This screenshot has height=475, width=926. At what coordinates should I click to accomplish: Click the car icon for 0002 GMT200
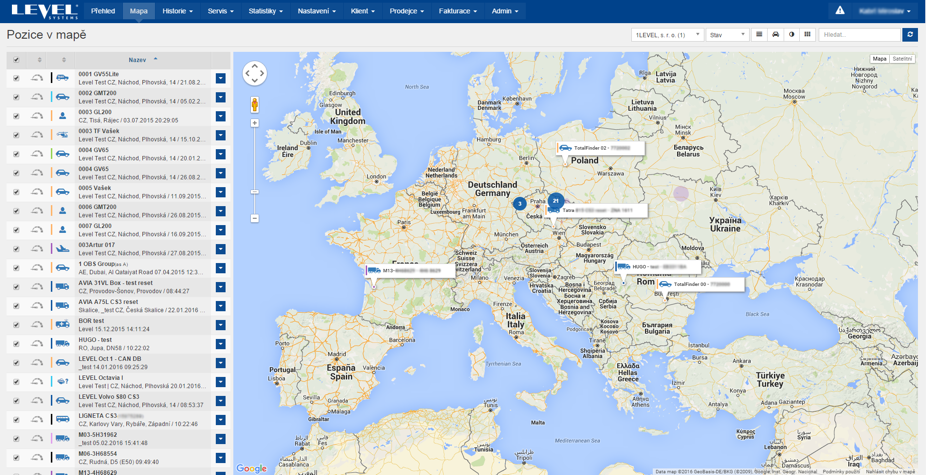point(62,96)
